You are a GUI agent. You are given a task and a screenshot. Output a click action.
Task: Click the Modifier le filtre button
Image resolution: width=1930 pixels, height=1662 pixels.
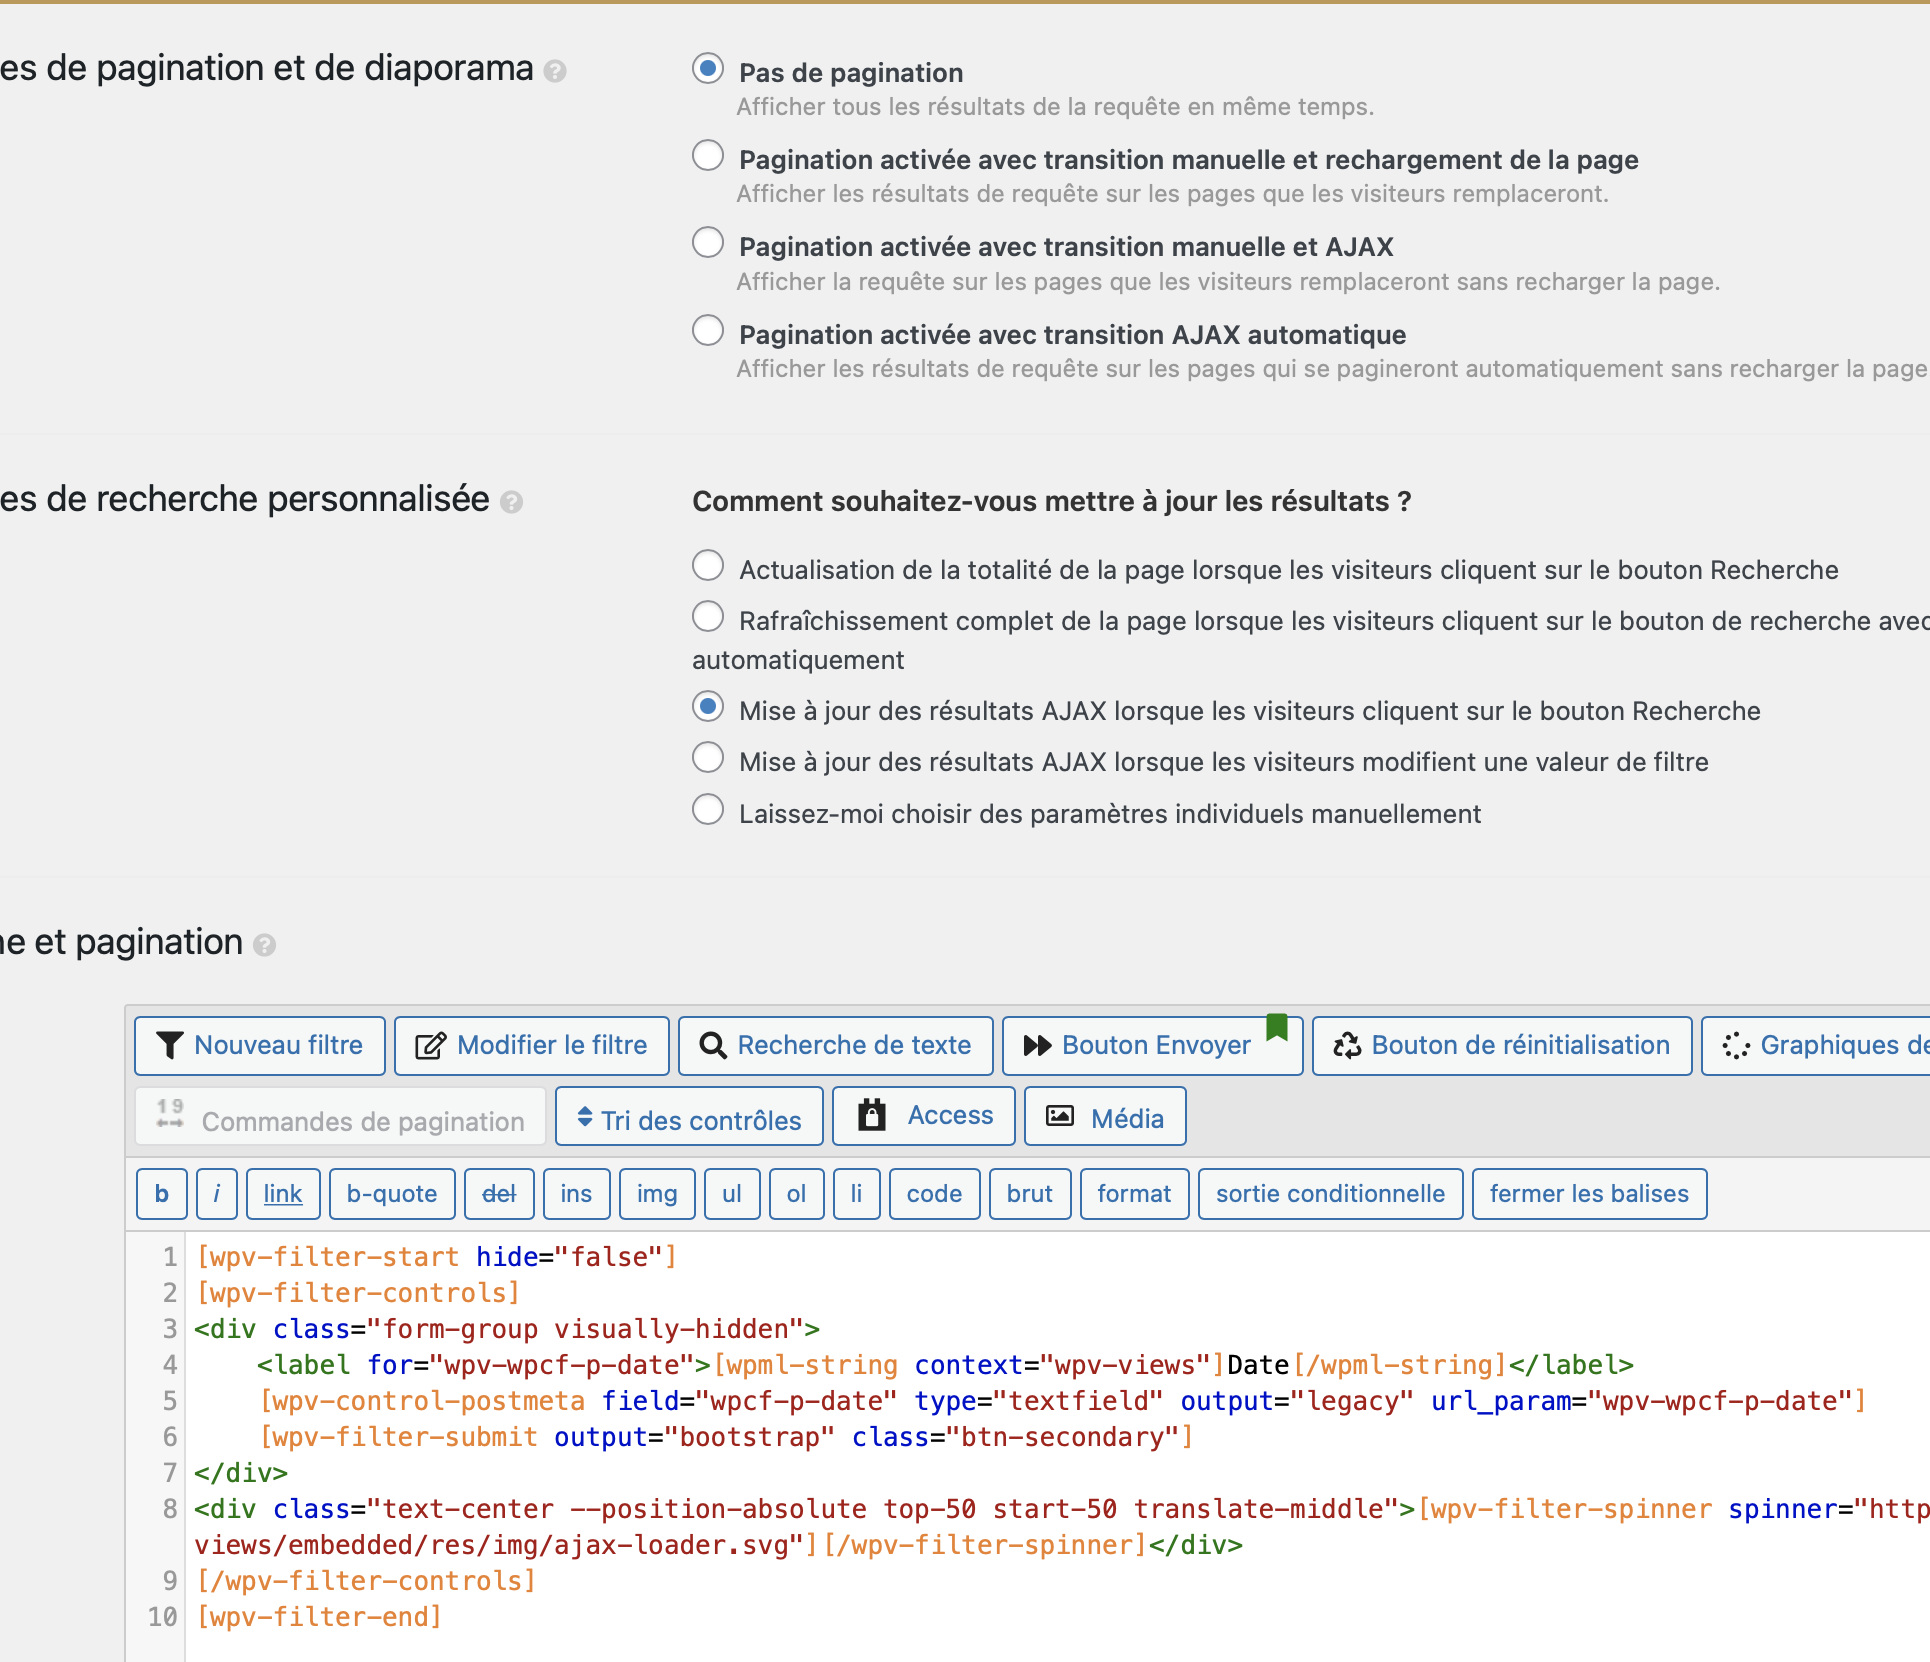pos(532,1046)
